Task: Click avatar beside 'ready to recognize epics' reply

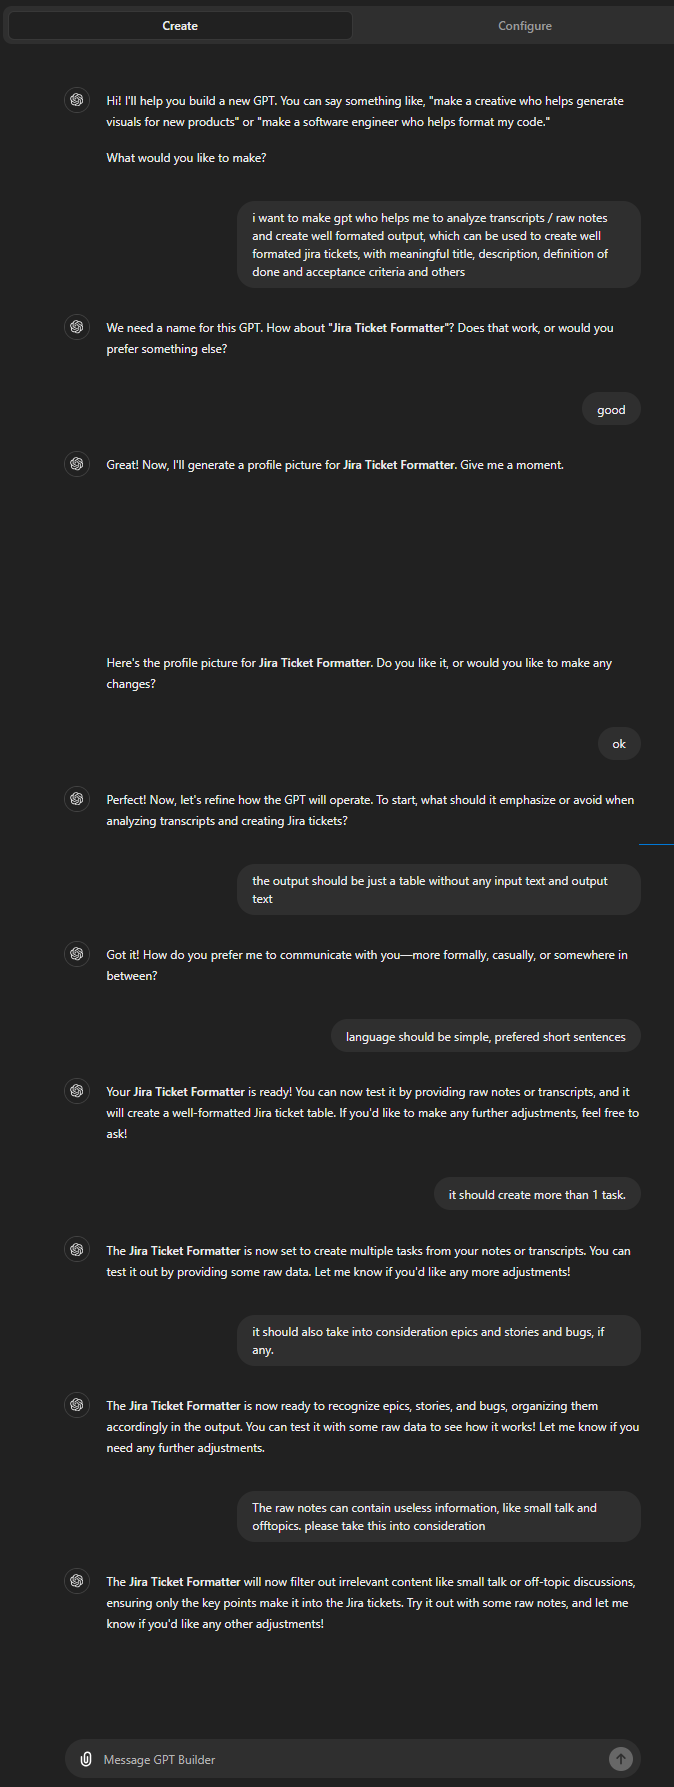Action: pos(77,1405)
